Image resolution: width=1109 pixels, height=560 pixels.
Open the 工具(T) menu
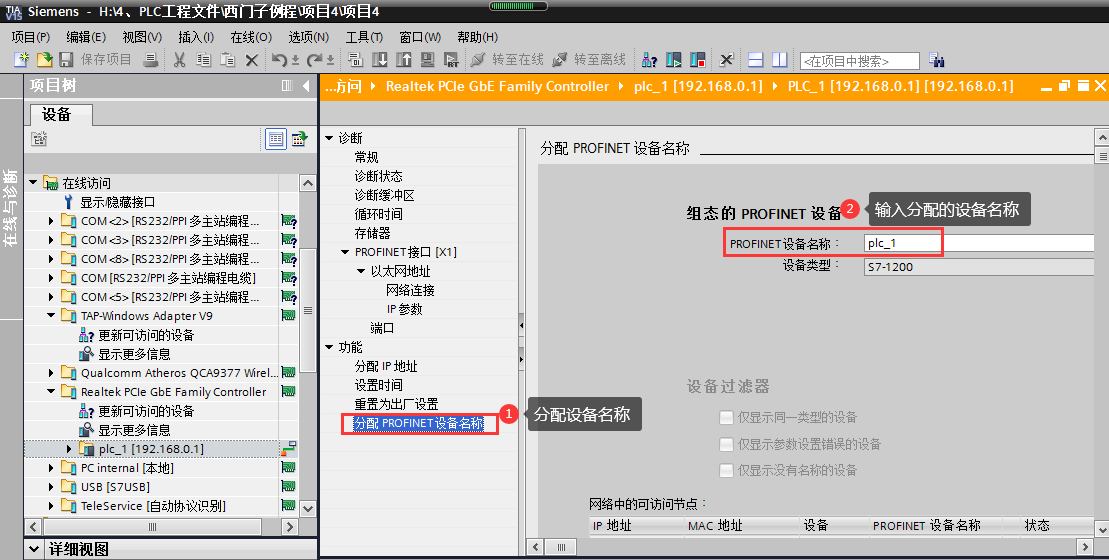pyautogui.click(x=364, y=37)
